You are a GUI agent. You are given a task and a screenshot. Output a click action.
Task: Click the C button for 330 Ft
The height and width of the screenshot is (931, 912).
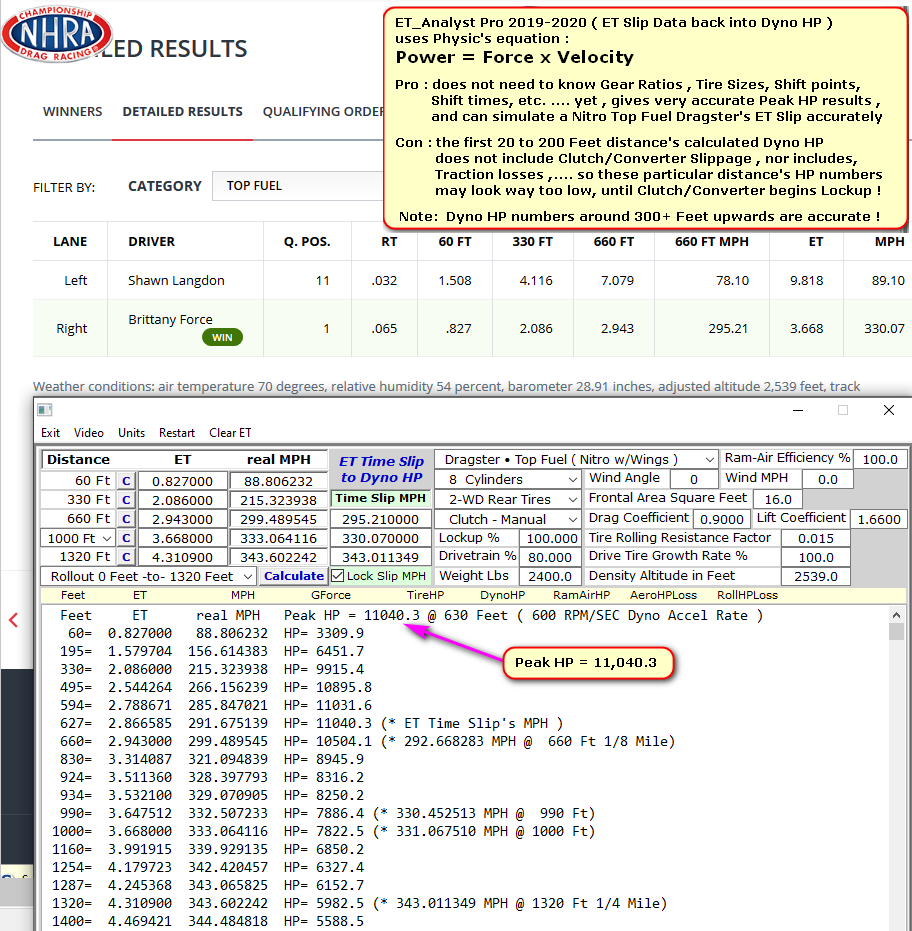(x=126, y=500)
